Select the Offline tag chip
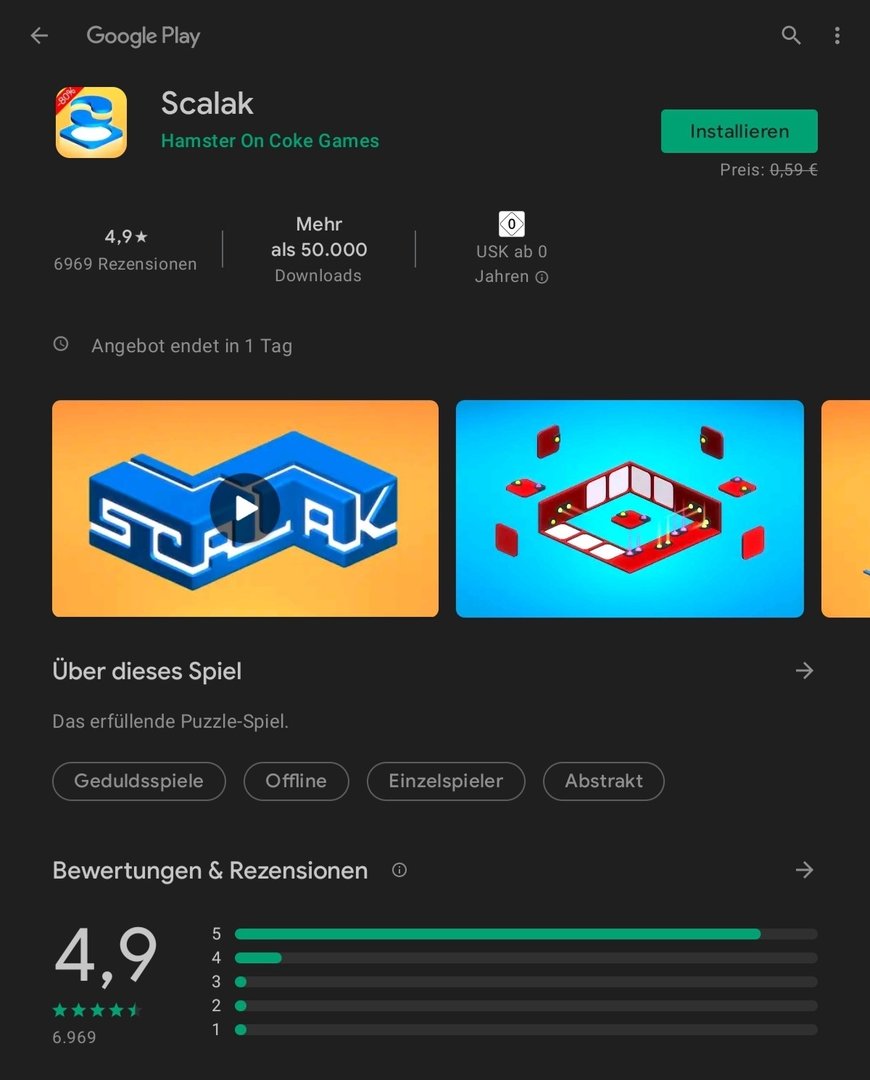This screenshot has width=870, height=1080. coord(296,781)
